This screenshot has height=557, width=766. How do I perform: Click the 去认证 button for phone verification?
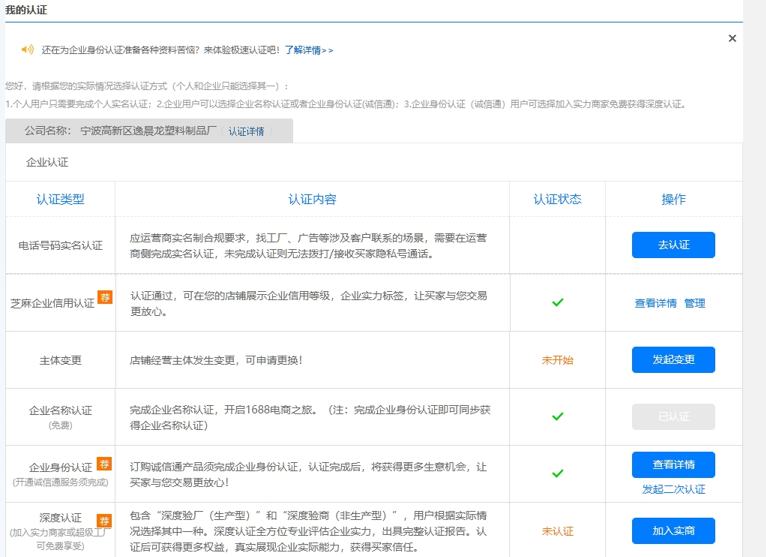(x=673, y=245)
